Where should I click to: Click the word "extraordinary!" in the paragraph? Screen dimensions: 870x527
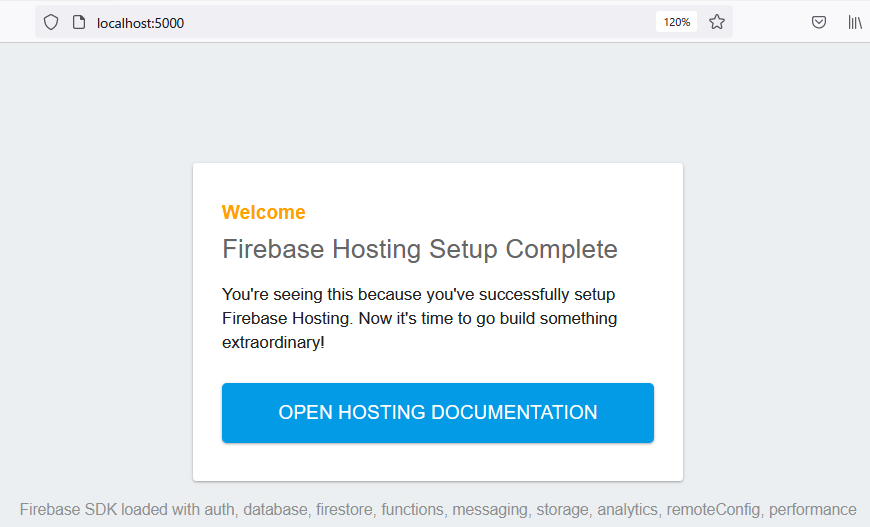(273, 342)
